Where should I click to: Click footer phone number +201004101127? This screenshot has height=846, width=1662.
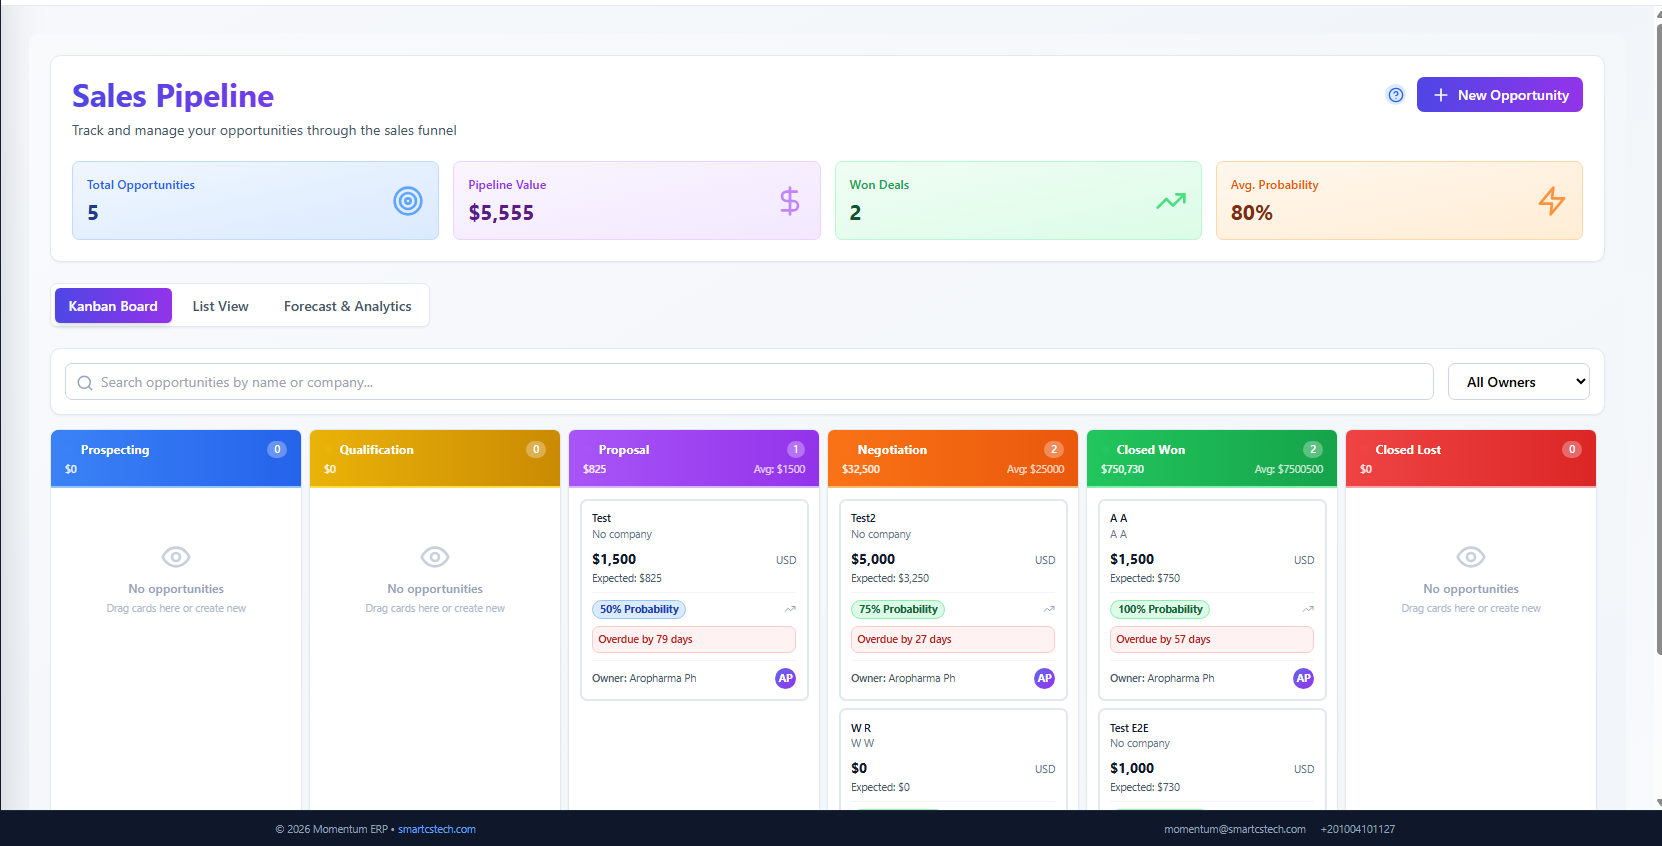pyautogui.click(x=1358, y=829)
